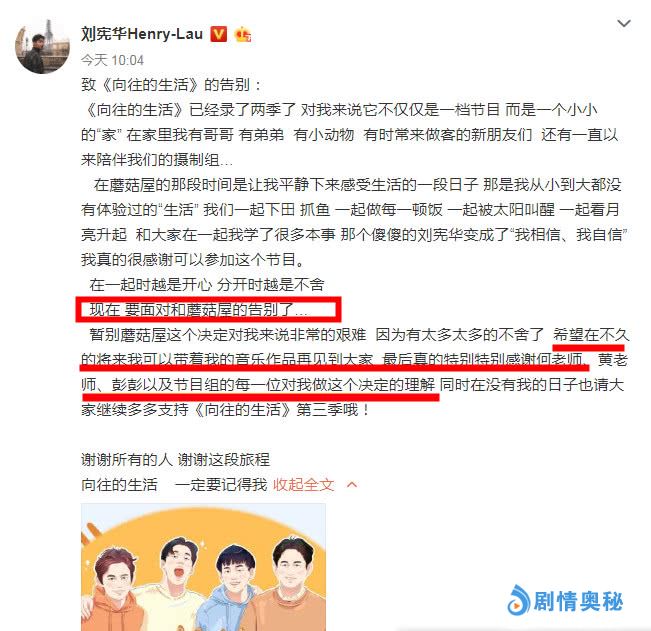The image size is (651, 631).
Task: Collapse post with the red up chevron
Action: click(352, 484)
